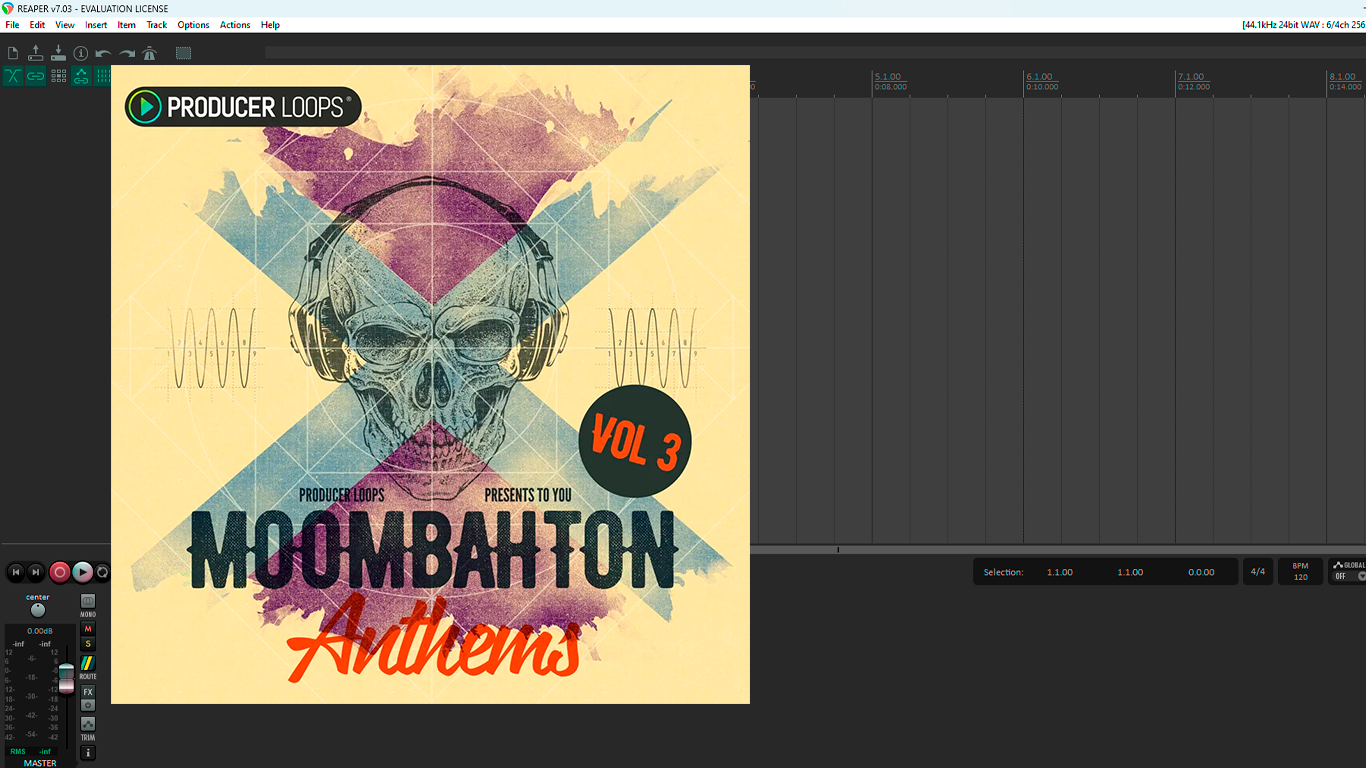Viewport: 1366px width, 768px height.
Task: Click the Undo arrow icon
Action: 103,53
